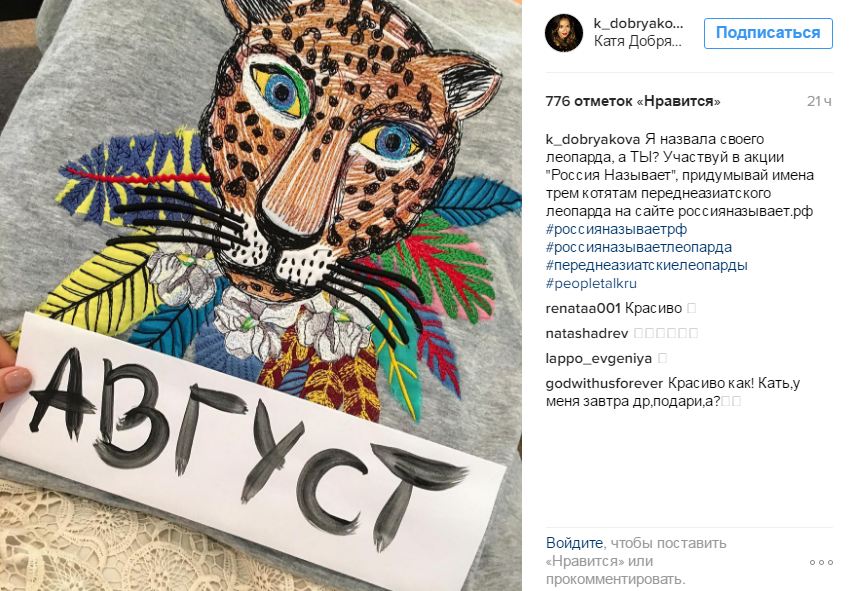Open k_dobryakova username in the caption
The width and height of the screenshot is (852, 591).
click(593, 140)
